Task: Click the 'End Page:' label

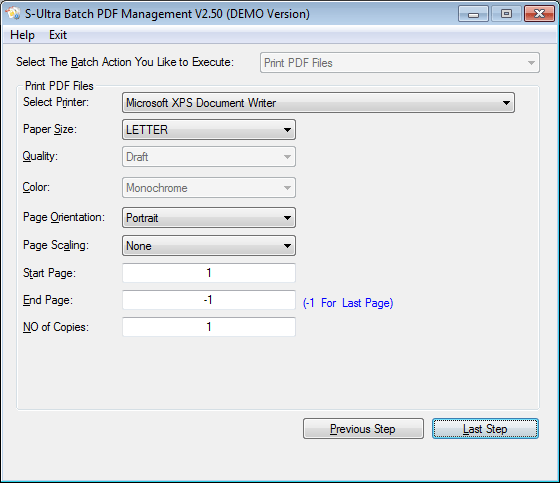Action: [x=48, y=300]
